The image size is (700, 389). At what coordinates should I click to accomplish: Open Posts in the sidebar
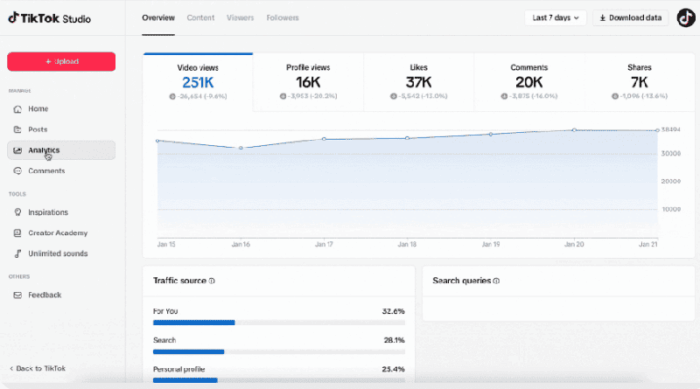(x=61, y=130)
